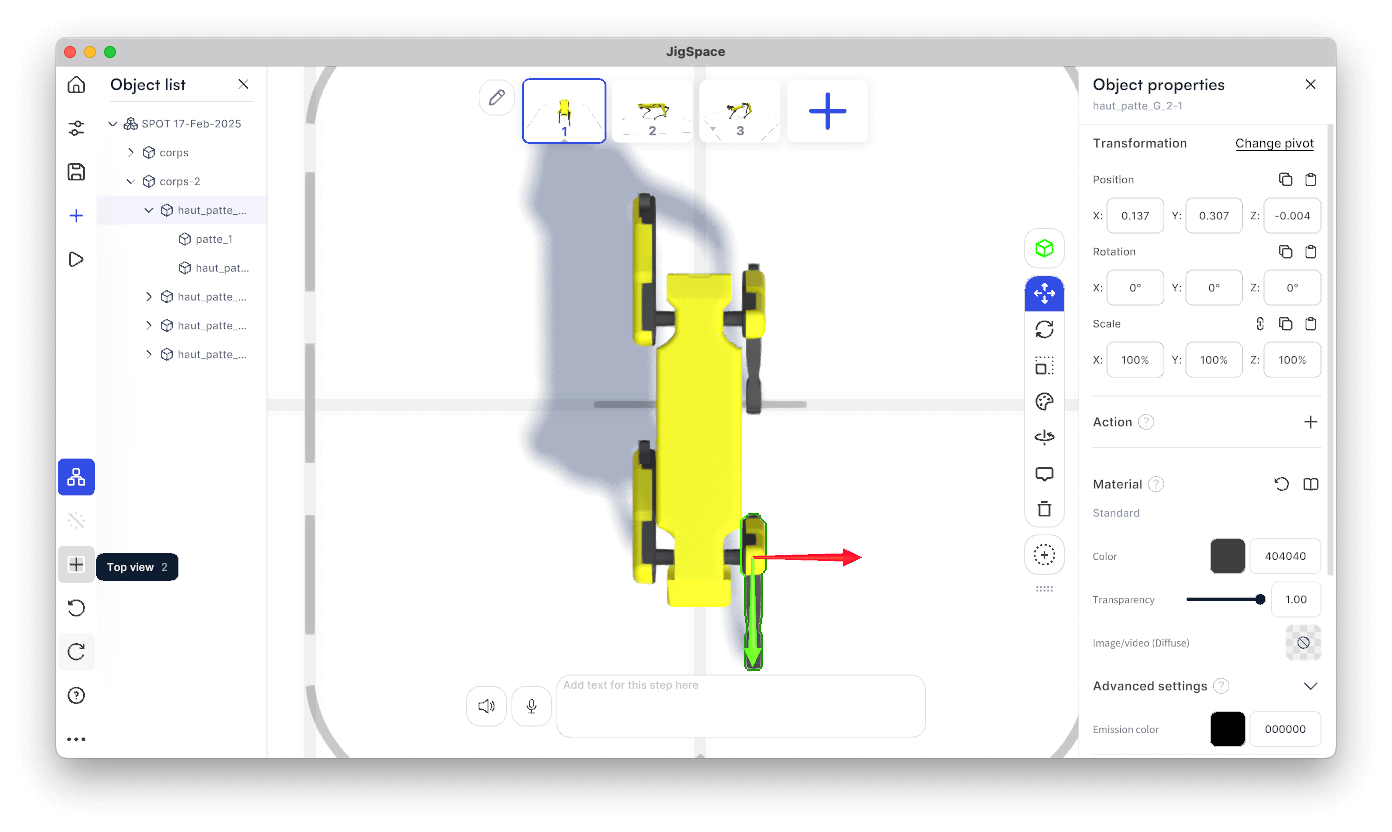
Task: Open the Material library book icon
Action: (x=1311, y=484)
